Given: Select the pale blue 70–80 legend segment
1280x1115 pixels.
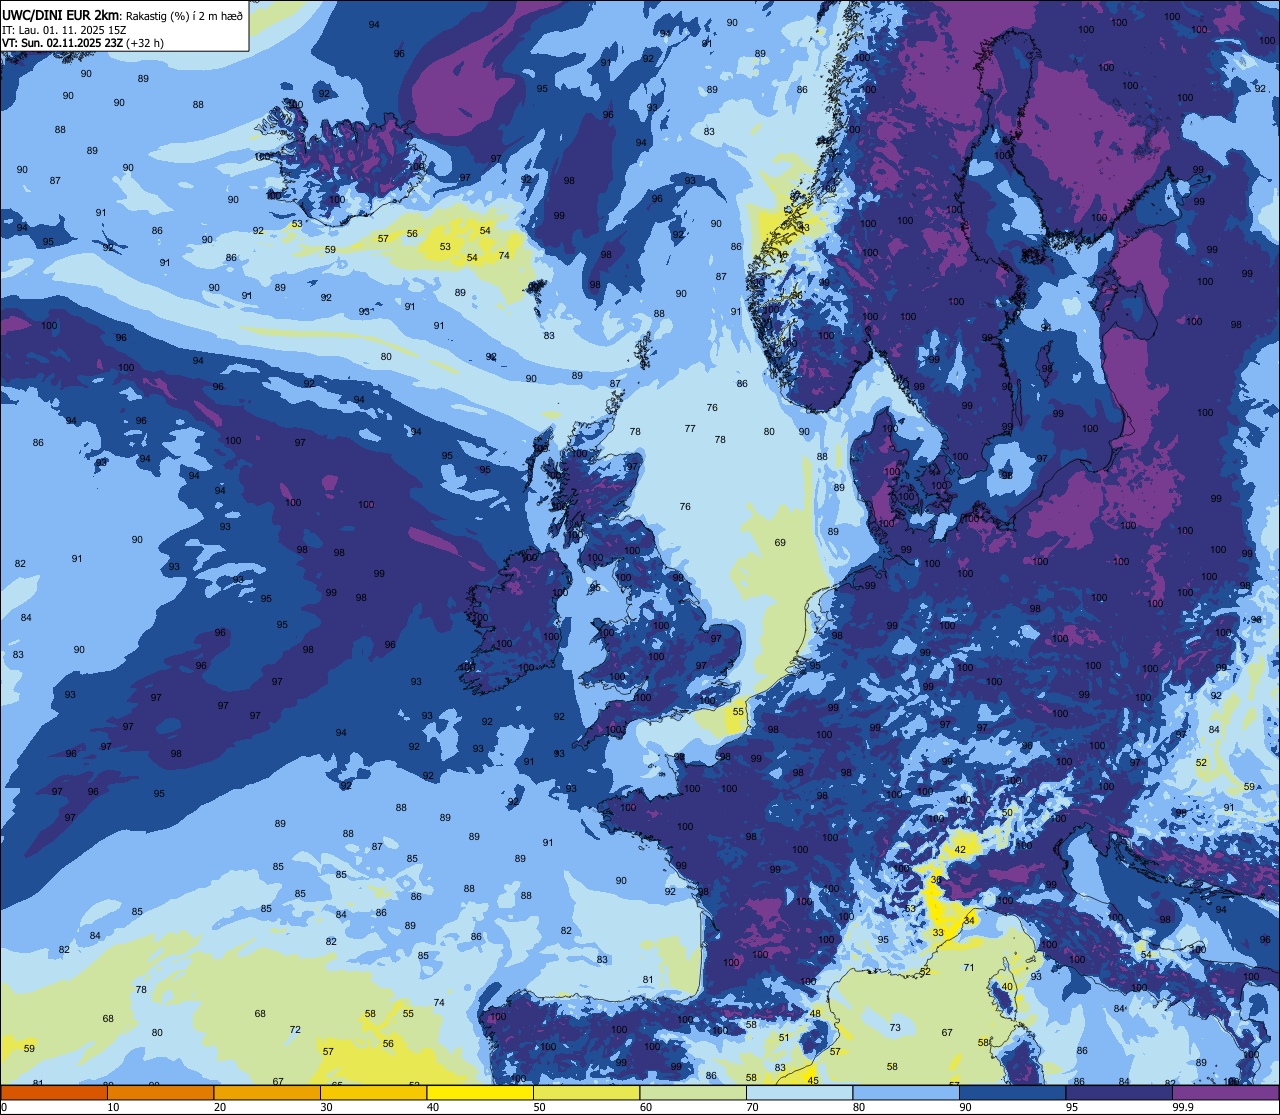Looking at the screenshot, I should click(x=799, y=1093).
